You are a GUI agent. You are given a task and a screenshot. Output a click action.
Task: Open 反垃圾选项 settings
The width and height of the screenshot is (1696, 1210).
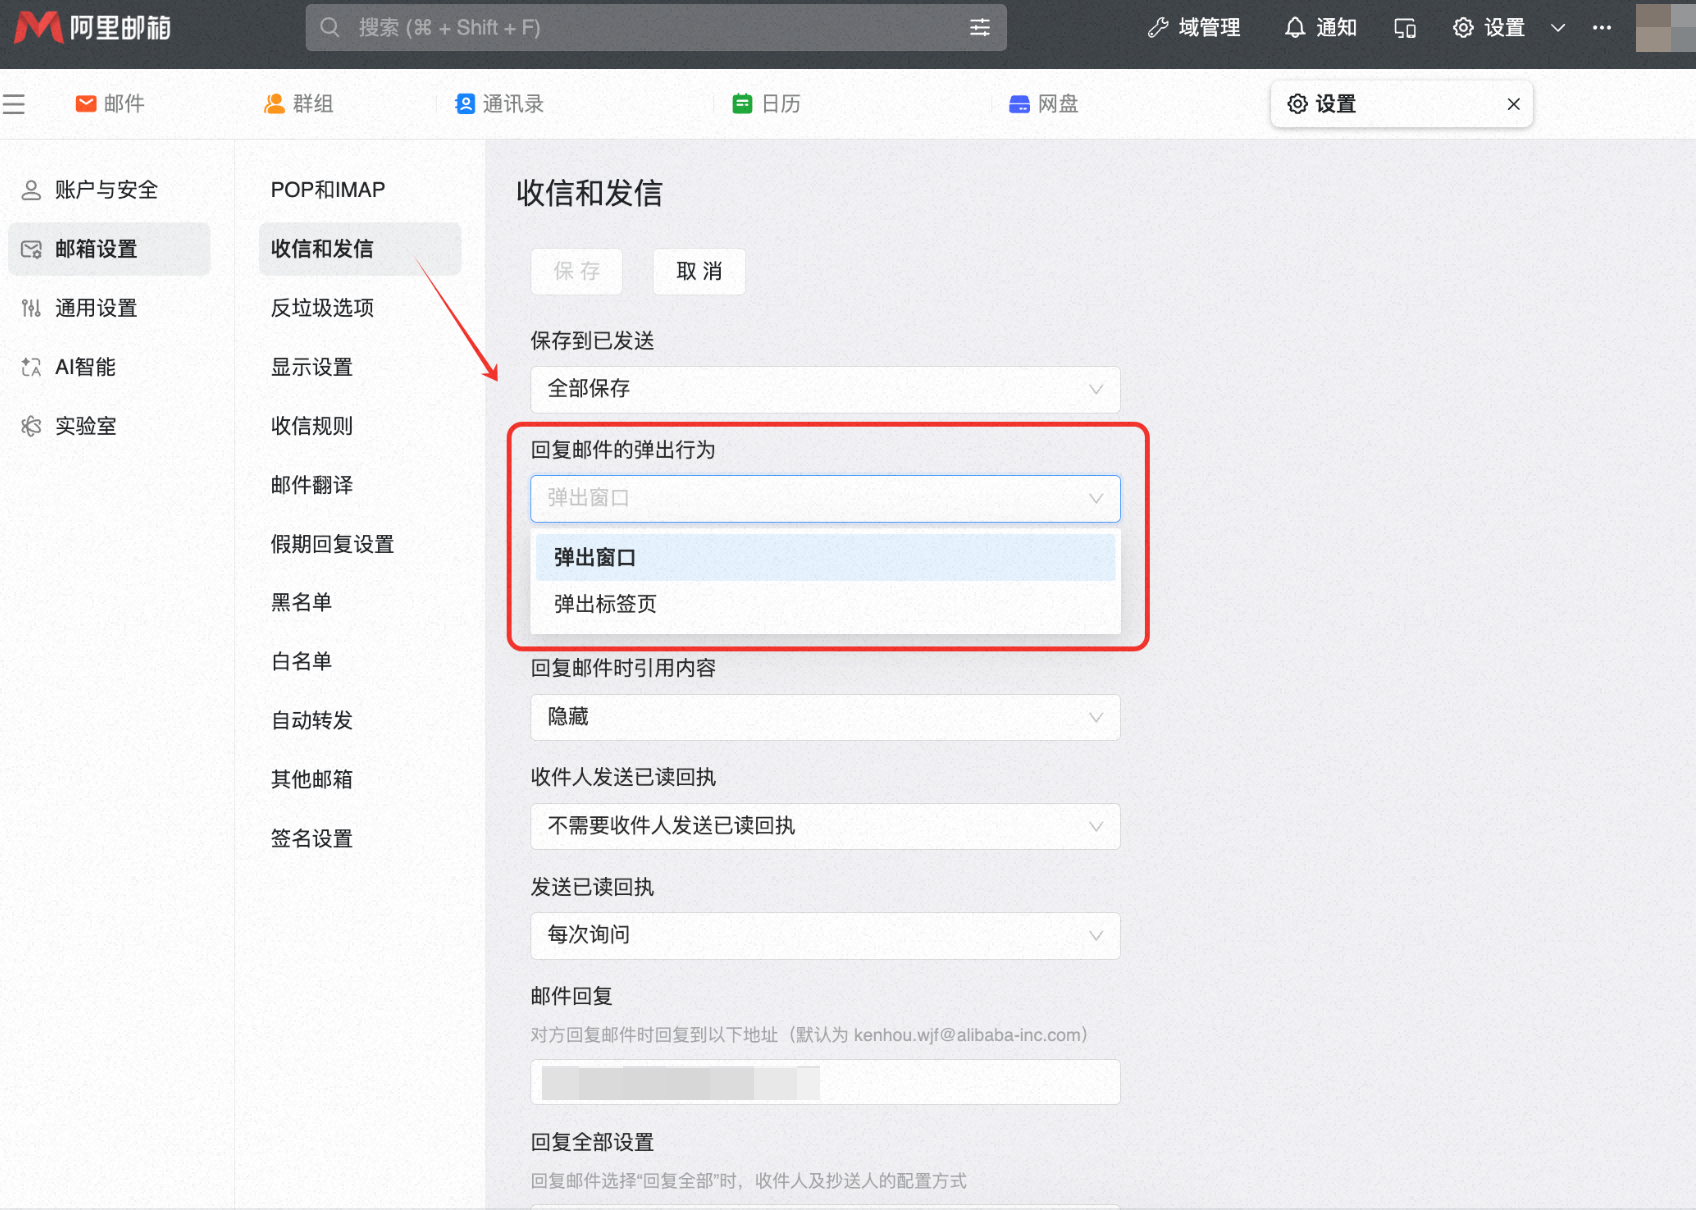click(360, 307)
